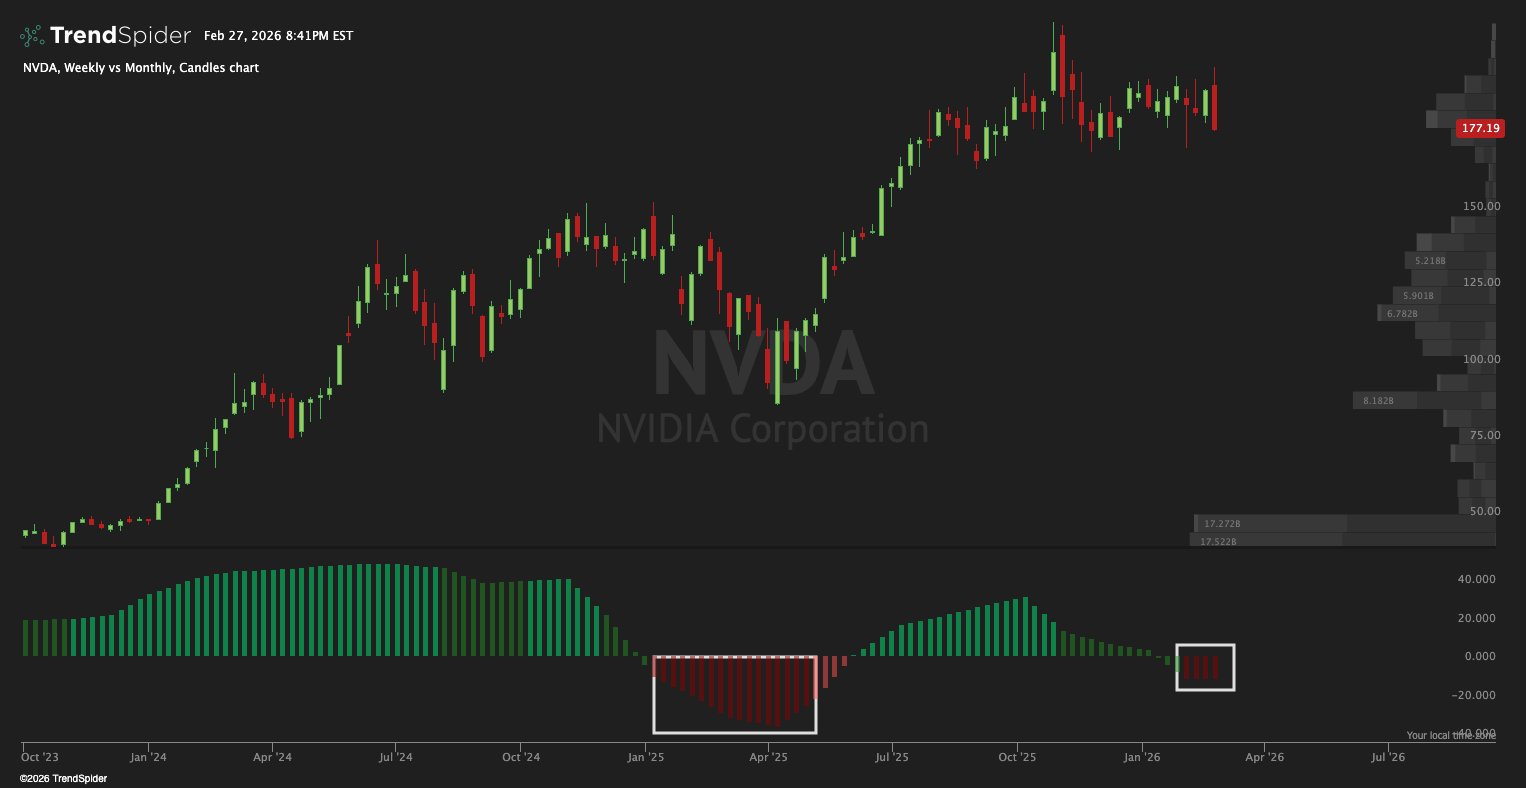Select the 50.00 price axis label

(1484, 511)
